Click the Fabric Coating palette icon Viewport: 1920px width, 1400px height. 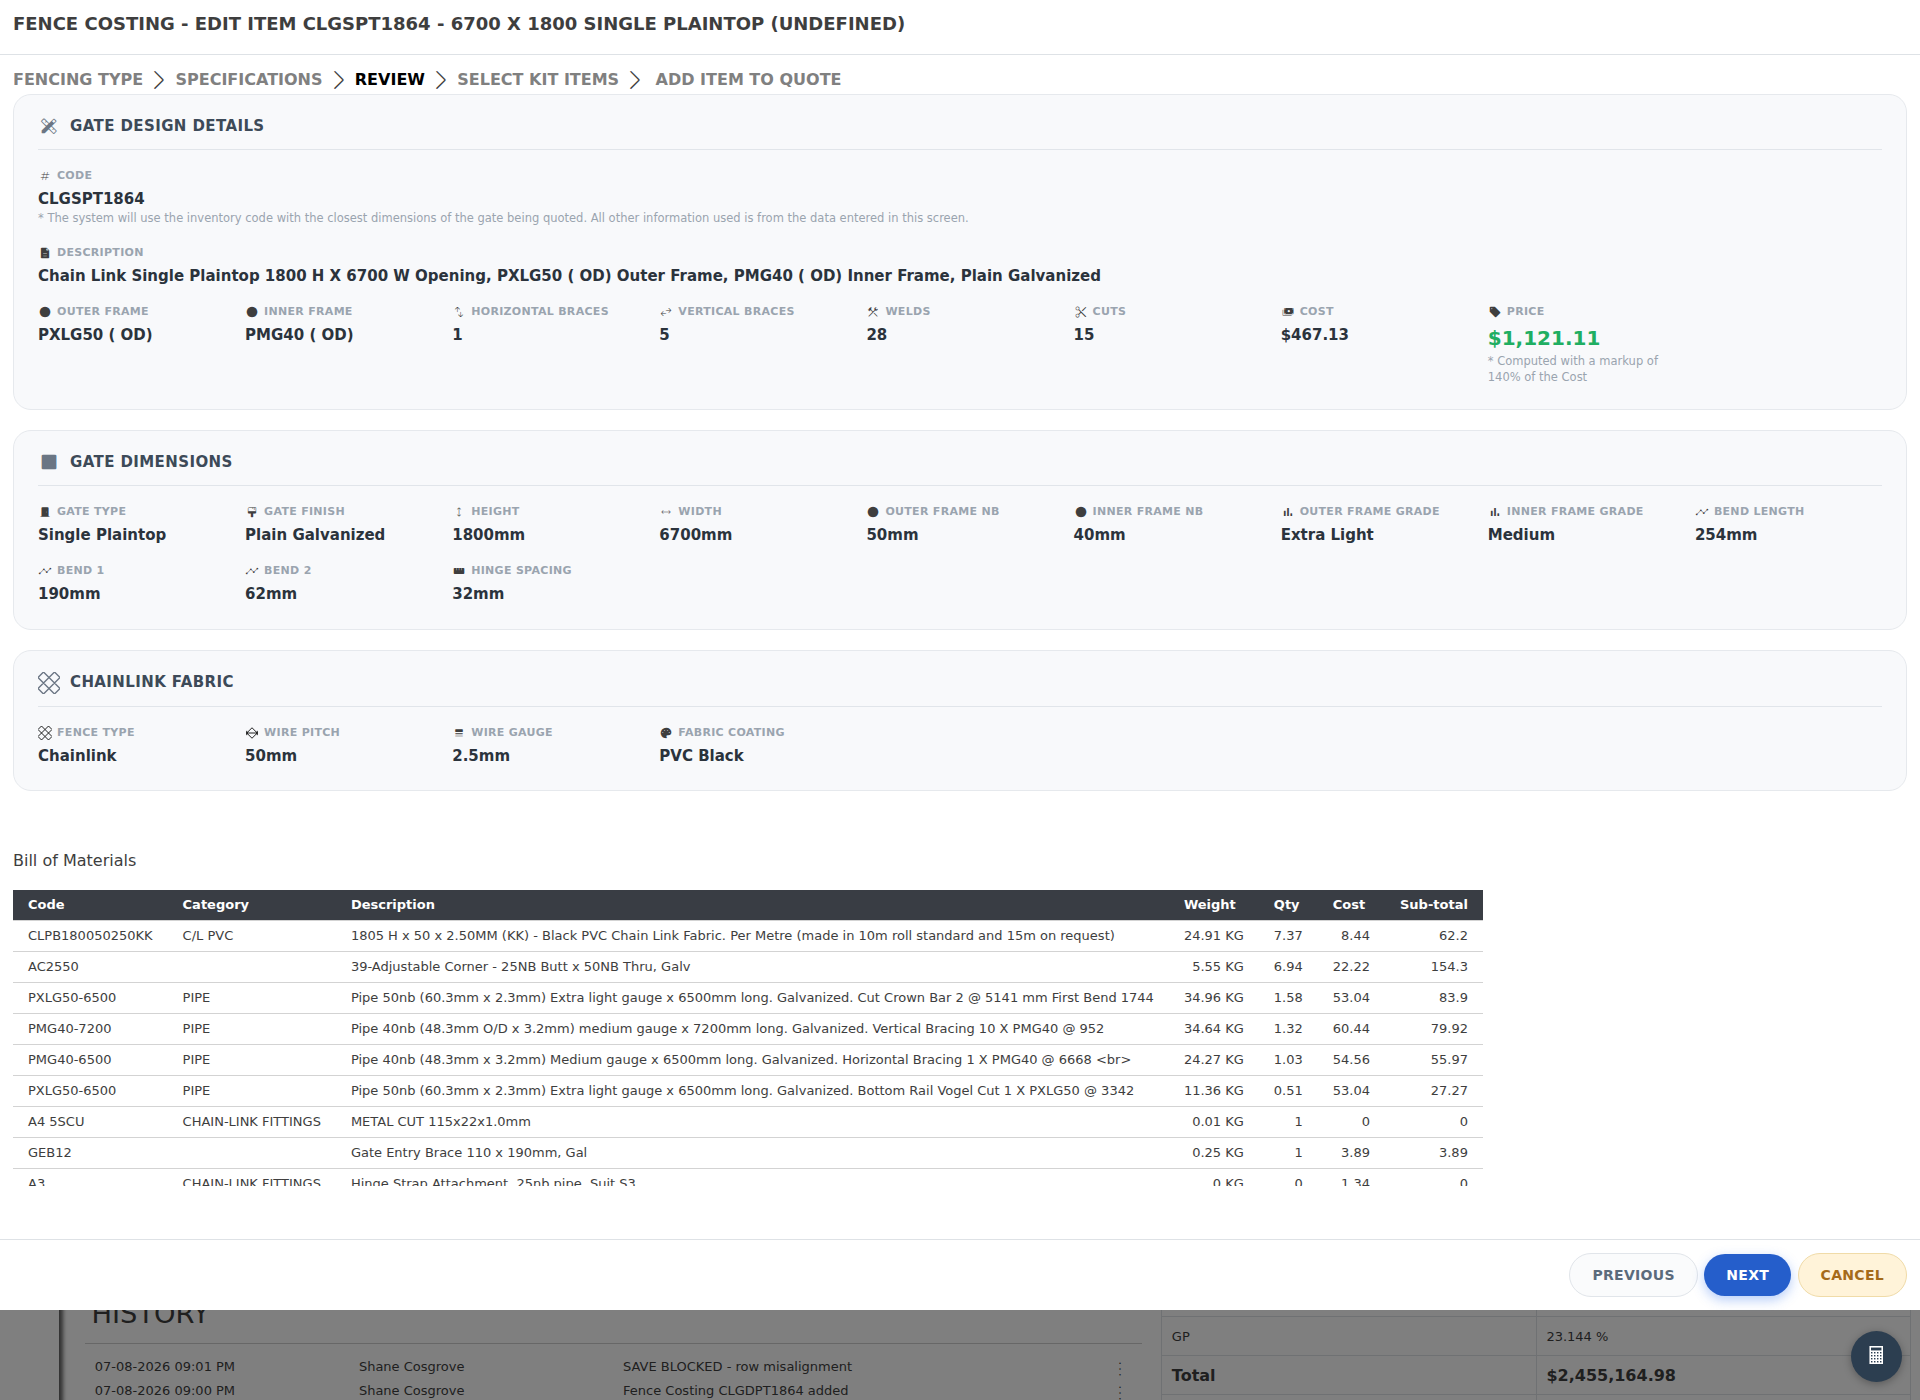(x=665, y=733)
